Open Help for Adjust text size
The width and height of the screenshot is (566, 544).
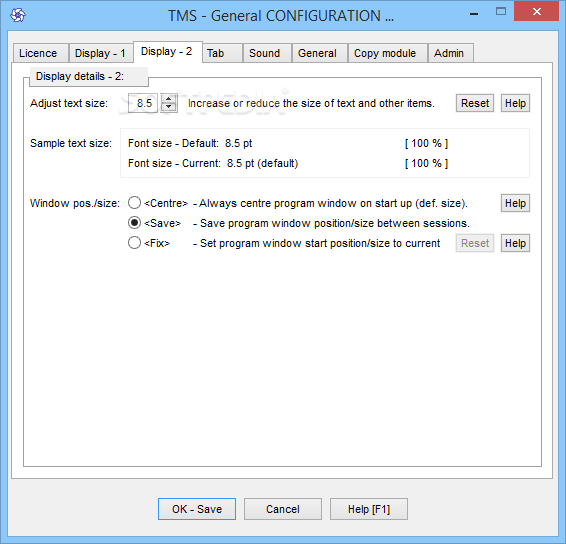click(x=515, y=103)
